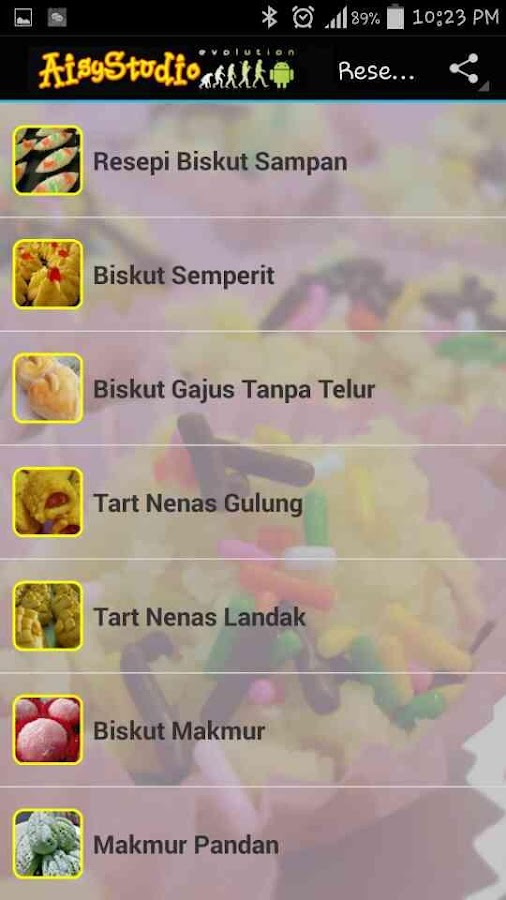Tap the alarm clock status icon
506x900 pixels.
click(302, 18)
